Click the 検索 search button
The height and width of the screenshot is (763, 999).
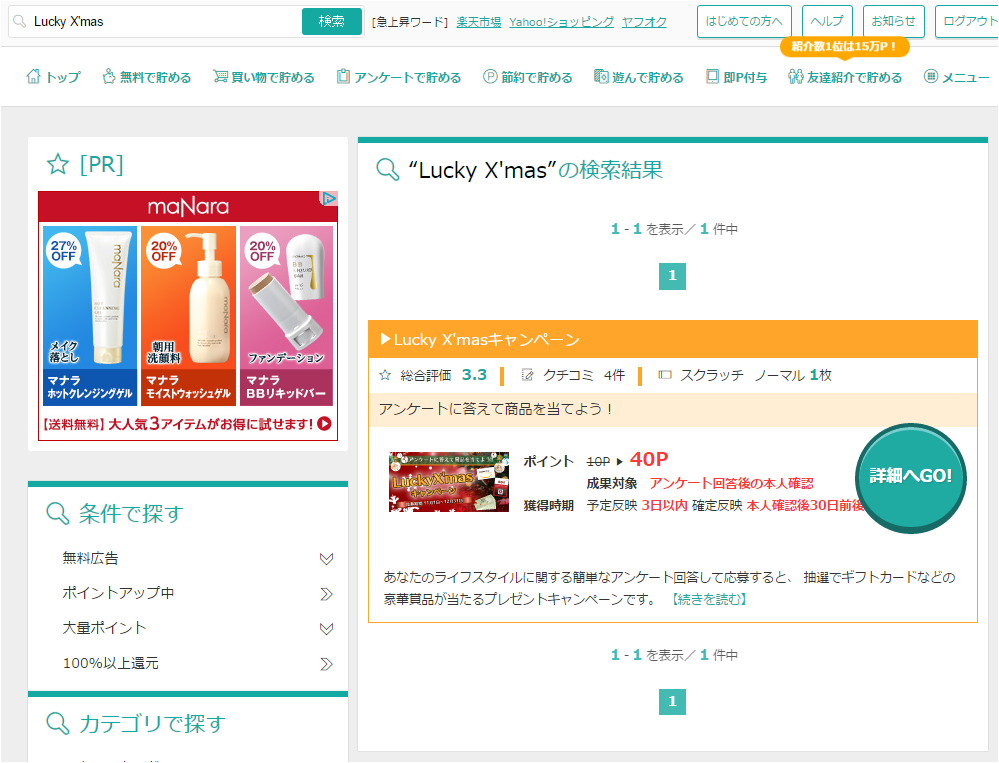point(331,21)
